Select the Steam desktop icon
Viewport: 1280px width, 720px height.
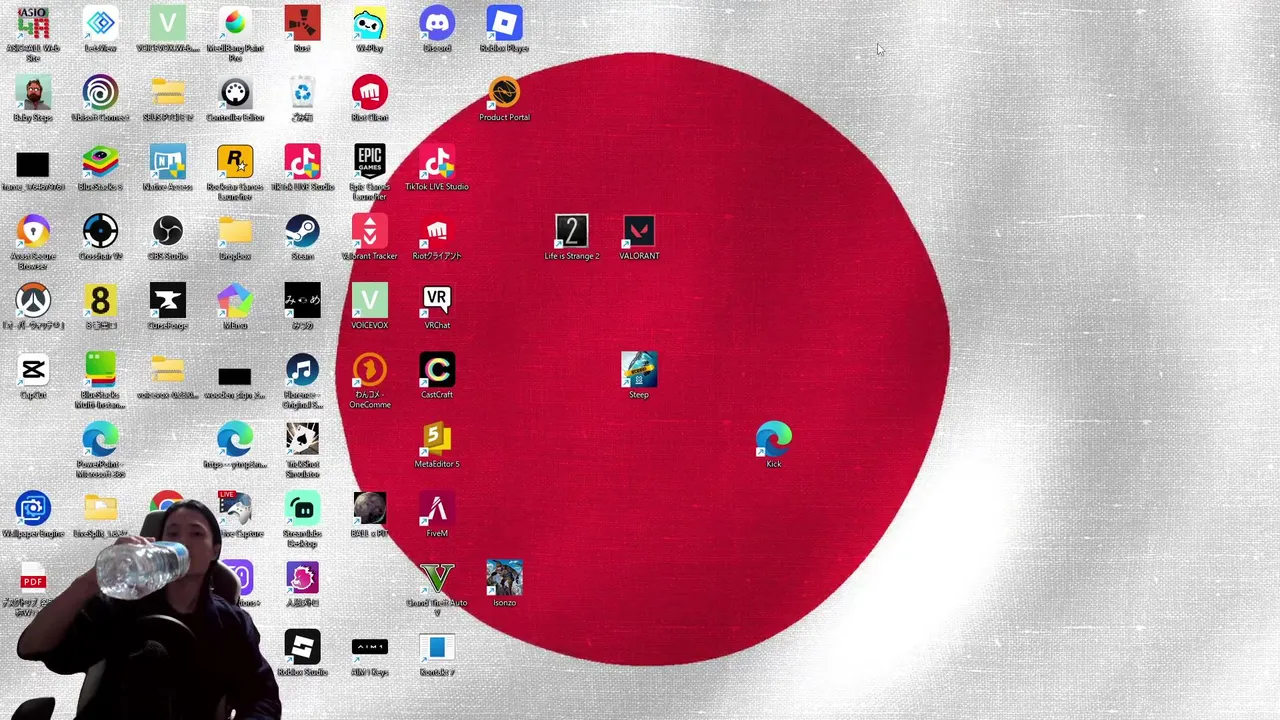pos(302,232)
